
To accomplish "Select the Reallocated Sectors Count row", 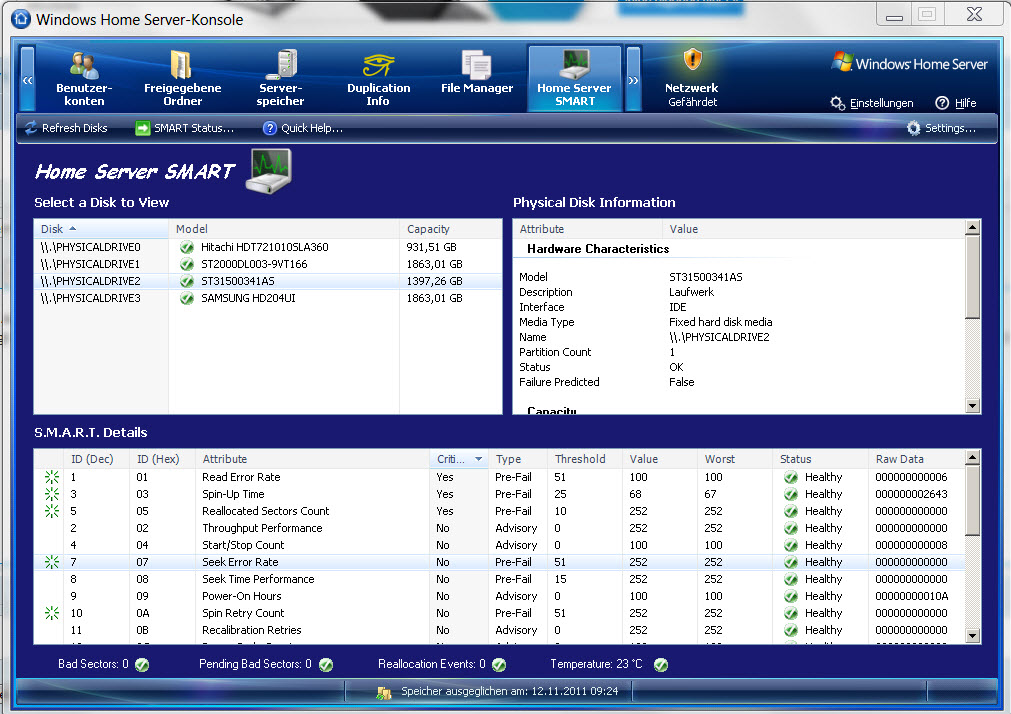I will pos(500,511).
